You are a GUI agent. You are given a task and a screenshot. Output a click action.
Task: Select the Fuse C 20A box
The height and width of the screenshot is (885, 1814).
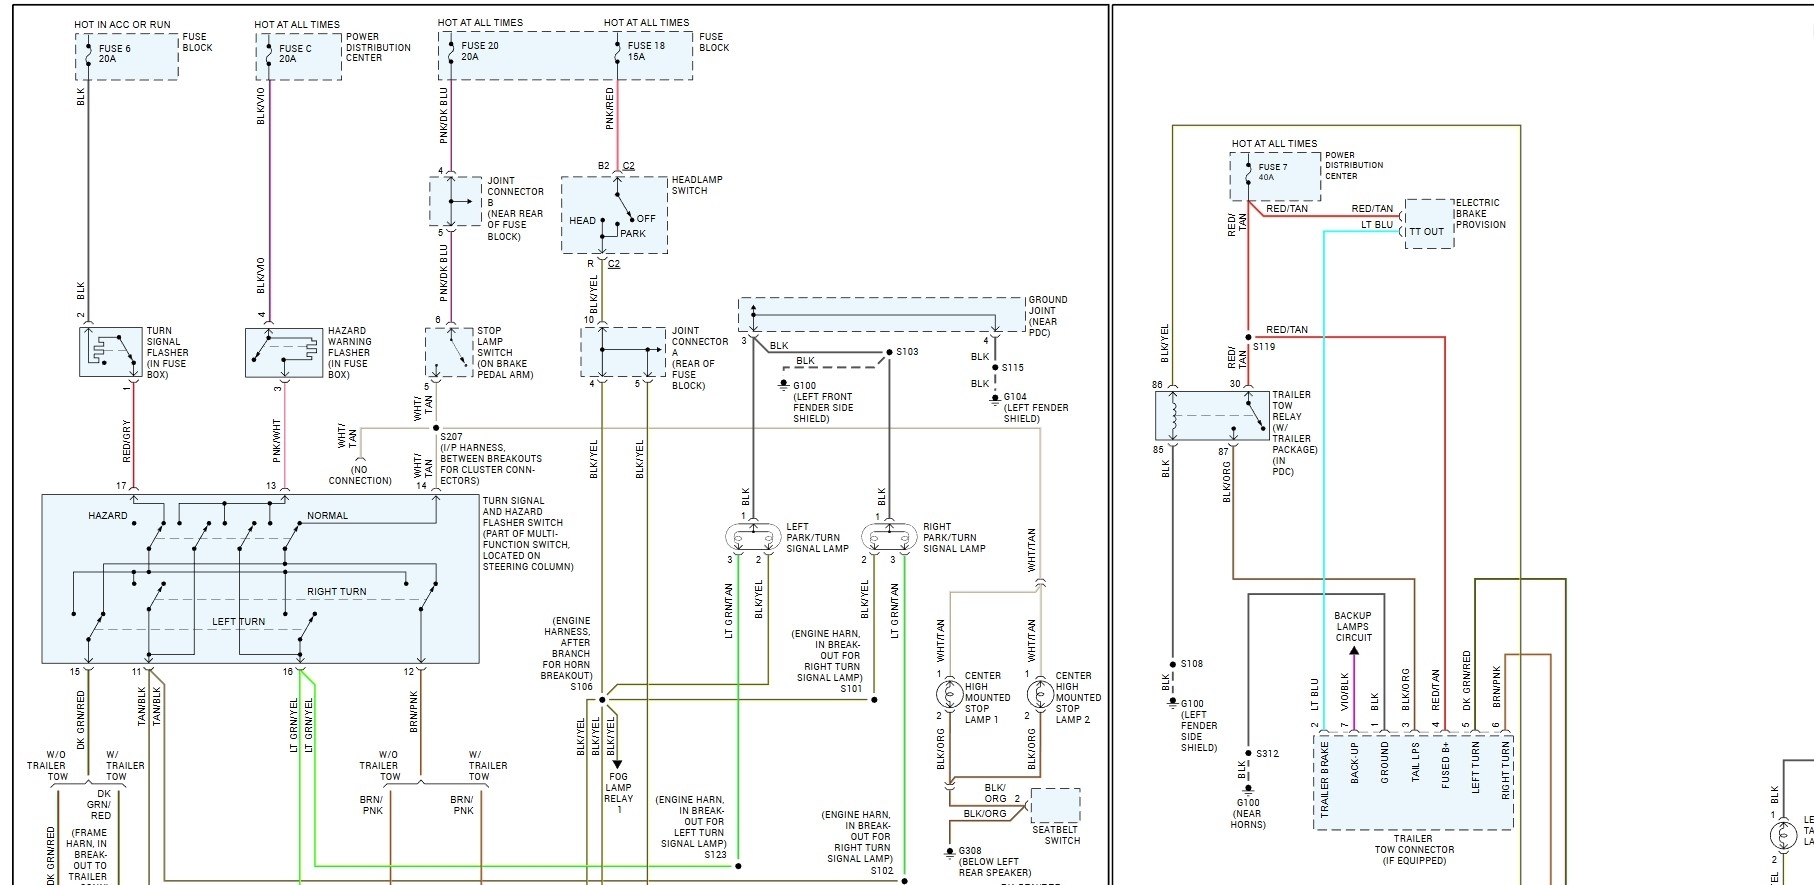tap(298, 56)
